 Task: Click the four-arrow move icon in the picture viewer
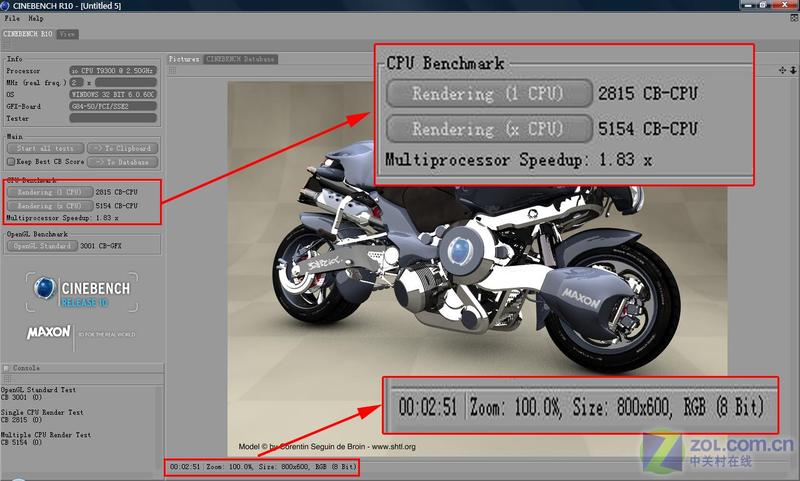coord(782,70)
